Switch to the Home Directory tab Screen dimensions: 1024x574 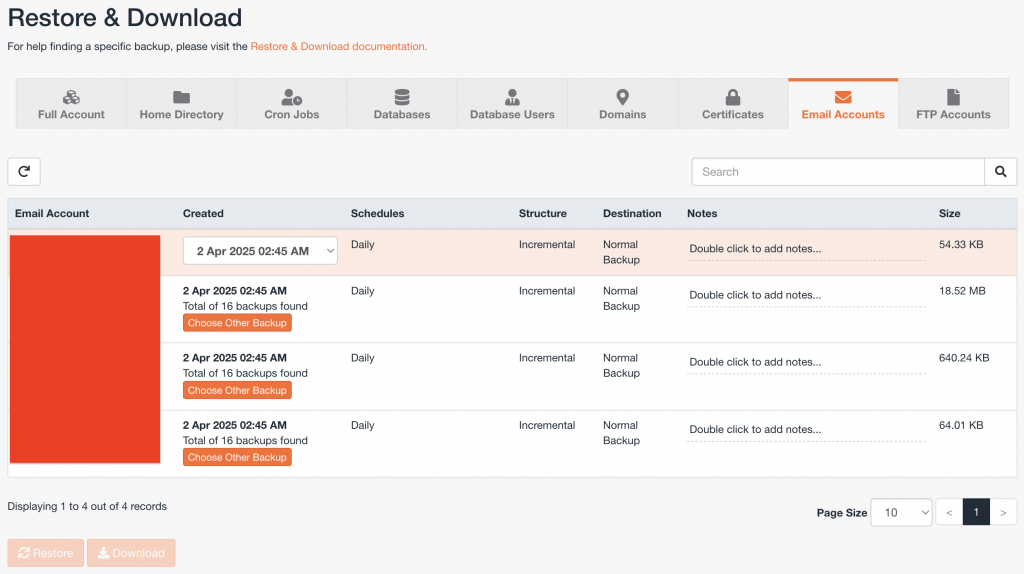pos(182,104)
